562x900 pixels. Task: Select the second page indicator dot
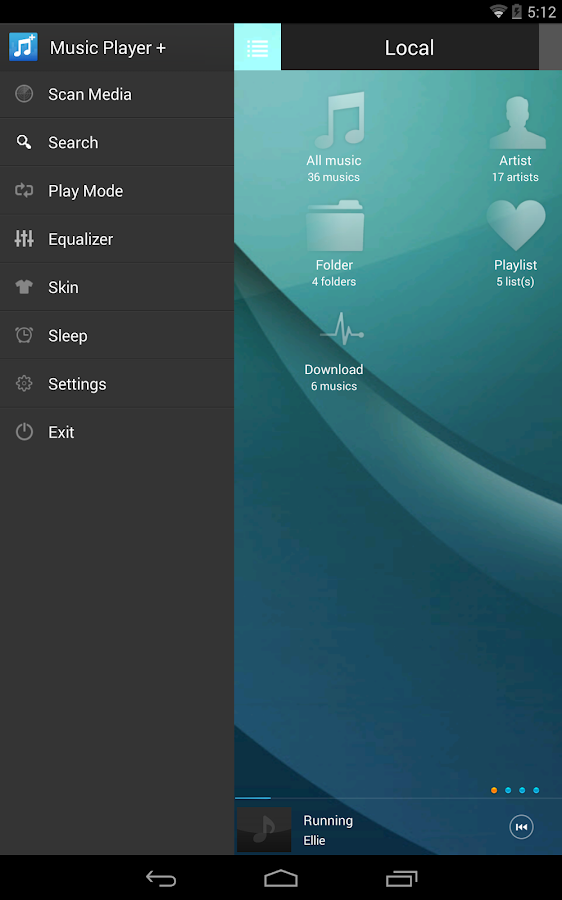(508, 790)
